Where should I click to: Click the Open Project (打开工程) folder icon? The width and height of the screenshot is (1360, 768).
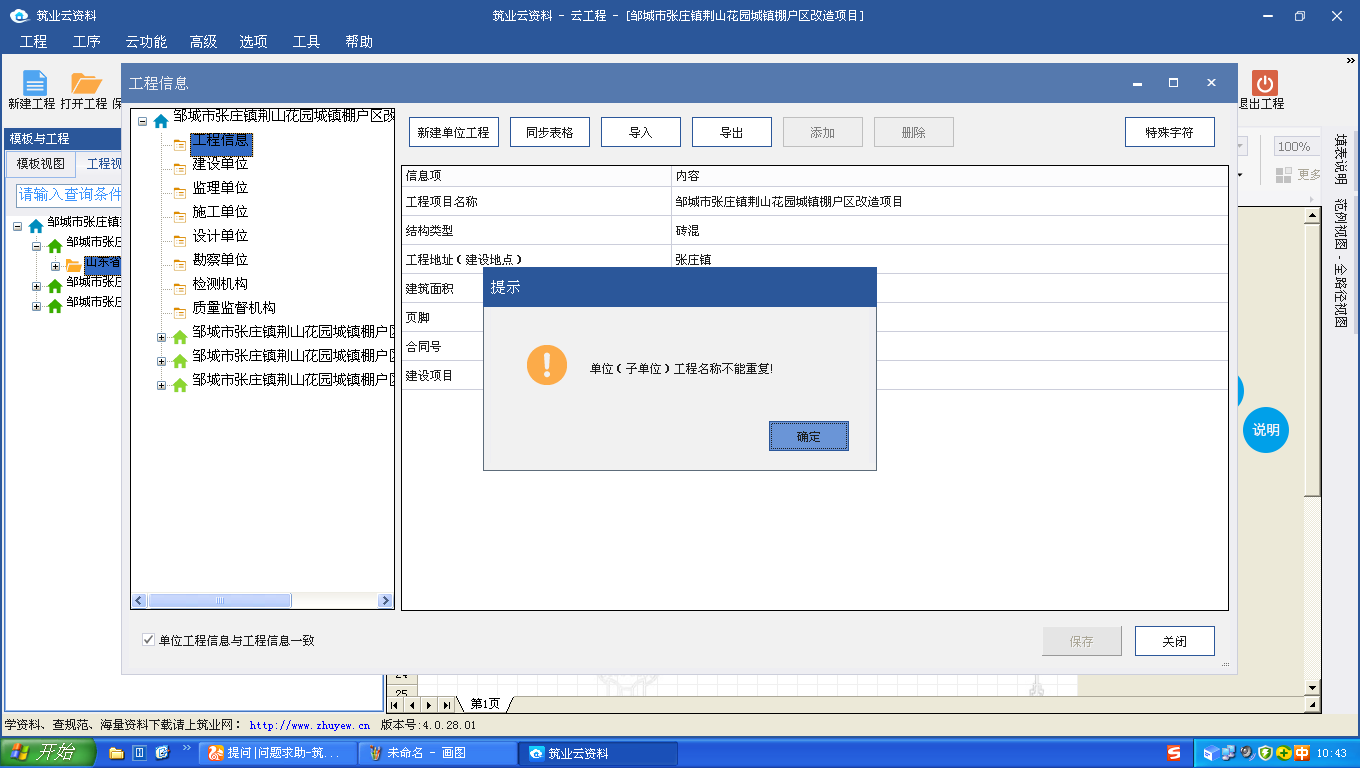[x=86, y=84]
